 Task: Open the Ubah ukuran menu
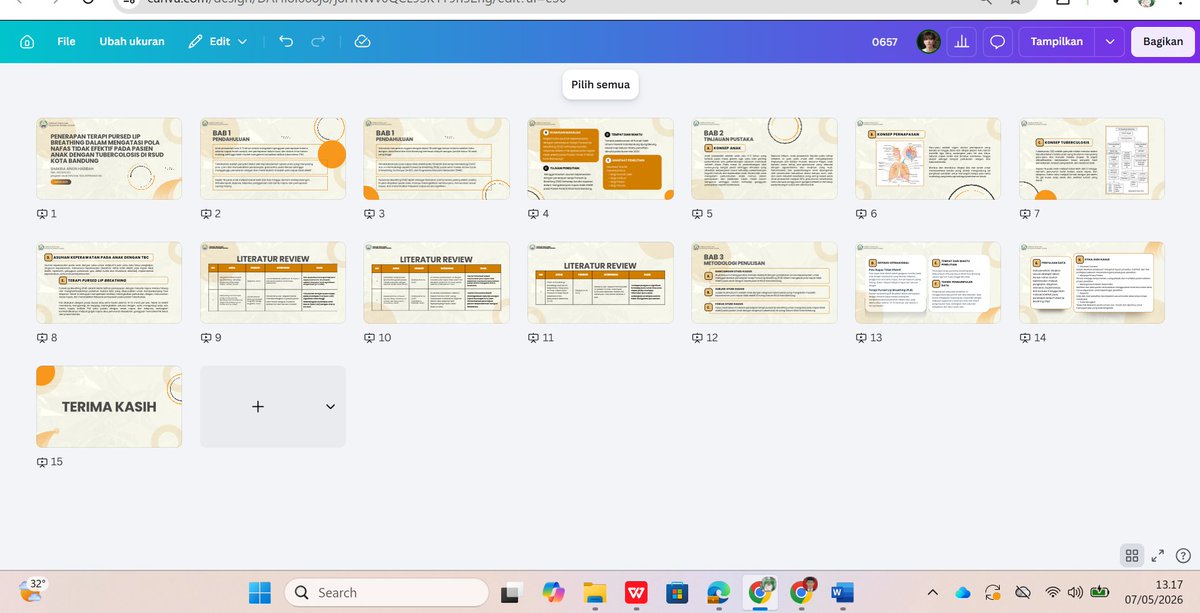(x=132, y=42)
